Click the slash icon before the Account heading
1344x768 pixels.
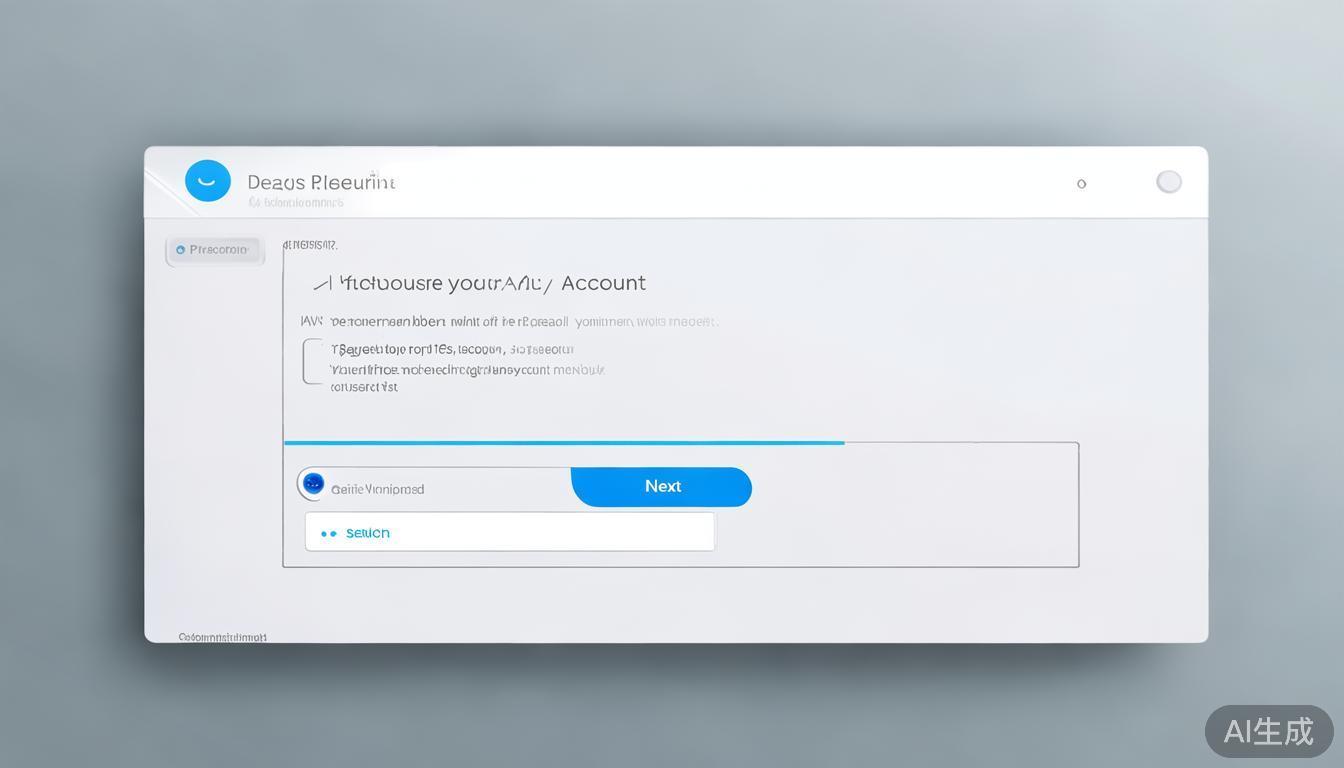[x=322, y=284]
